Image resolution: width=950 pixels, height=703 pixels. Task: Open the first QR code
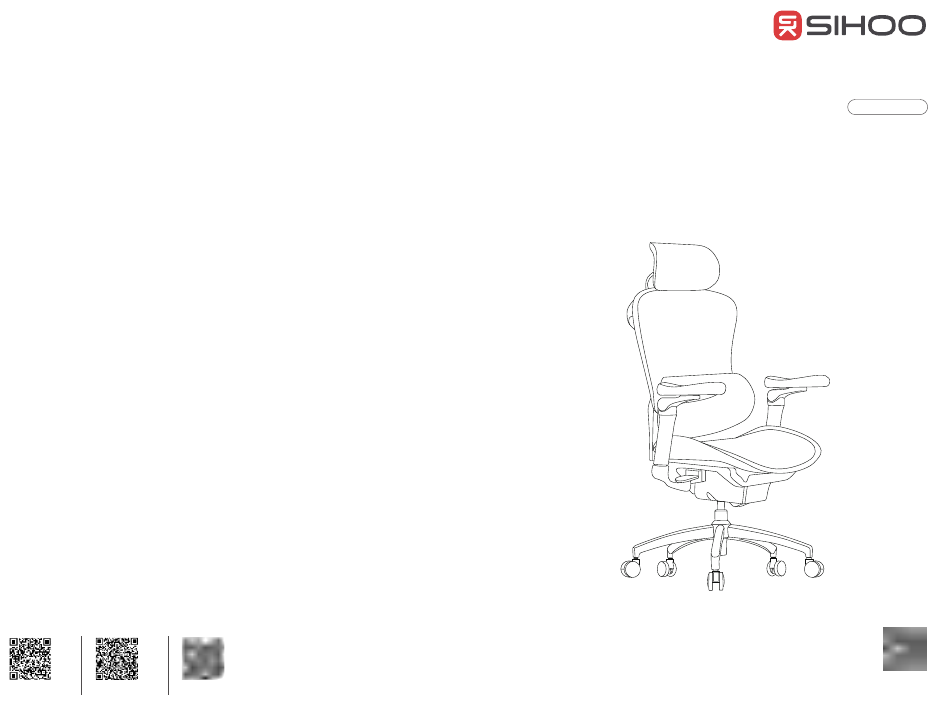[x=30, y=659]
